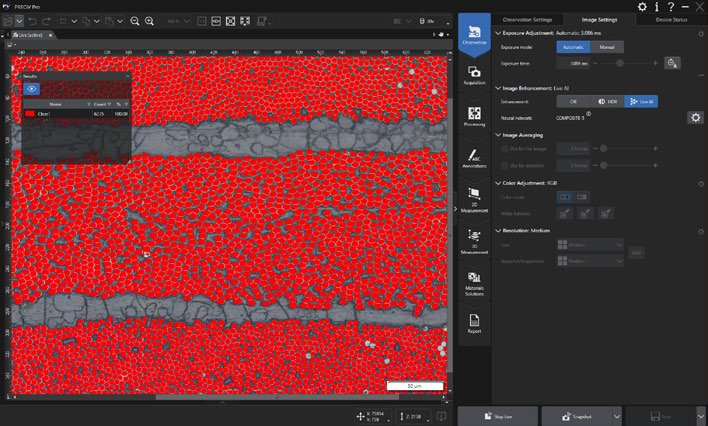This screenshot has width=708, height=426.
Task: Enable HDR enhancement
Action: tap(606, 101)
